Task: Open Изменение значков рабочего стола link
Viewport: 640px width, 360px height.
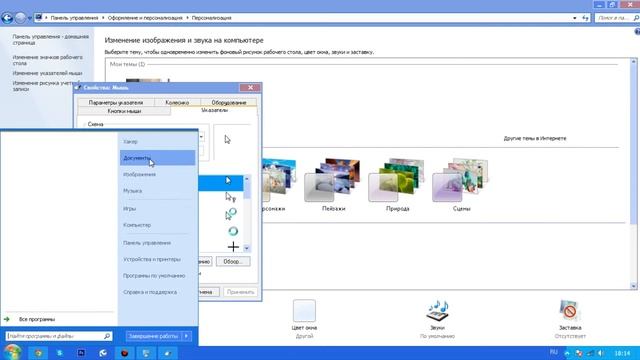Action: click(x=47, y=60)
